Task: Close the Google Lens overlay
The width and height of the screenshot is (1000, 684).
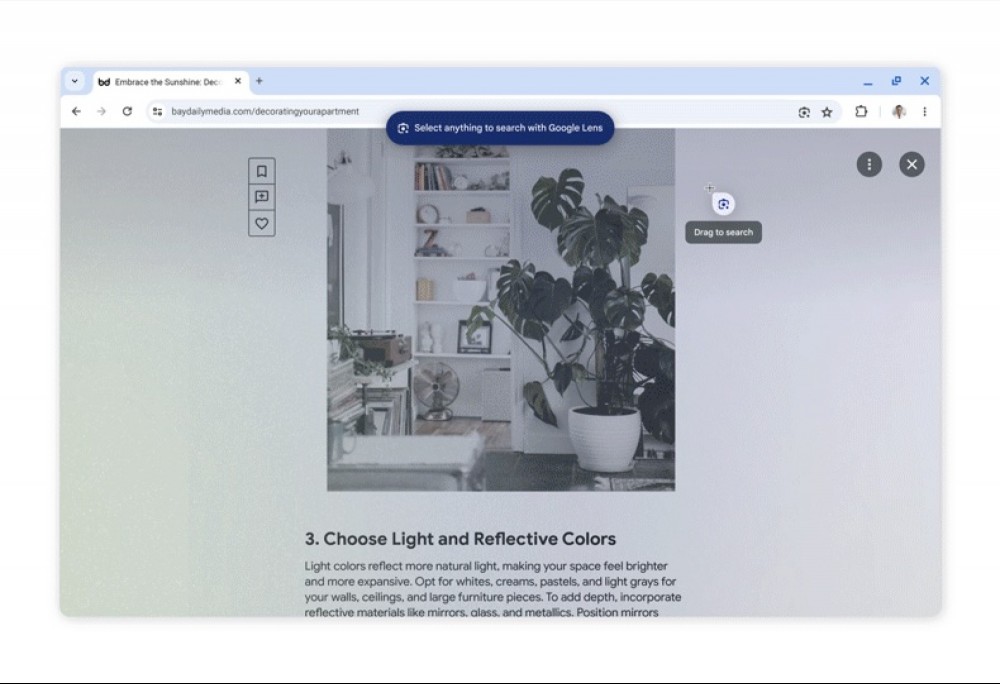Action: tap(912, 164)
